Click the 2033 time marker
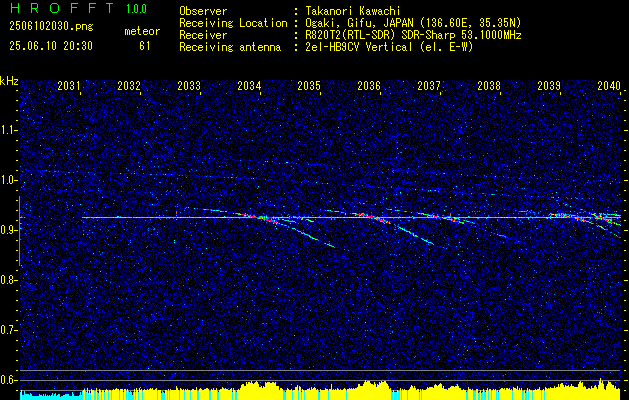This screenshot has width=629, height=400. [189, 85]
